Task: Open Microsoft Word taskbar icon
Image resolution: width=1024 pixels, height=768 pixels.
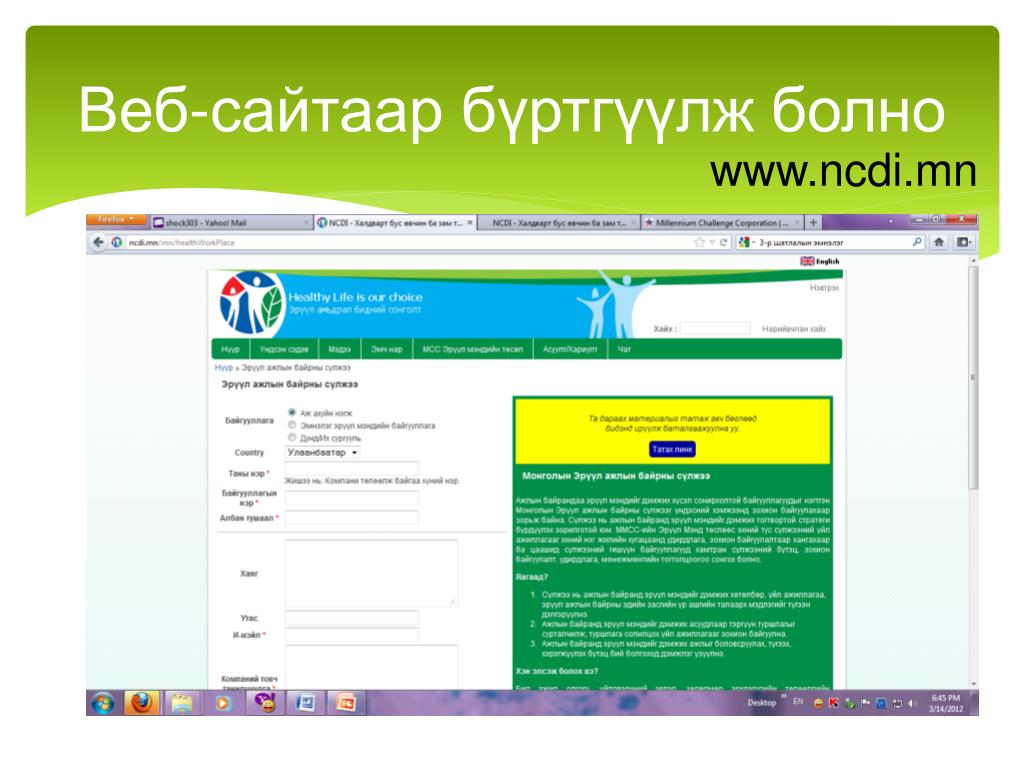Action: click(x=305, y=703)
